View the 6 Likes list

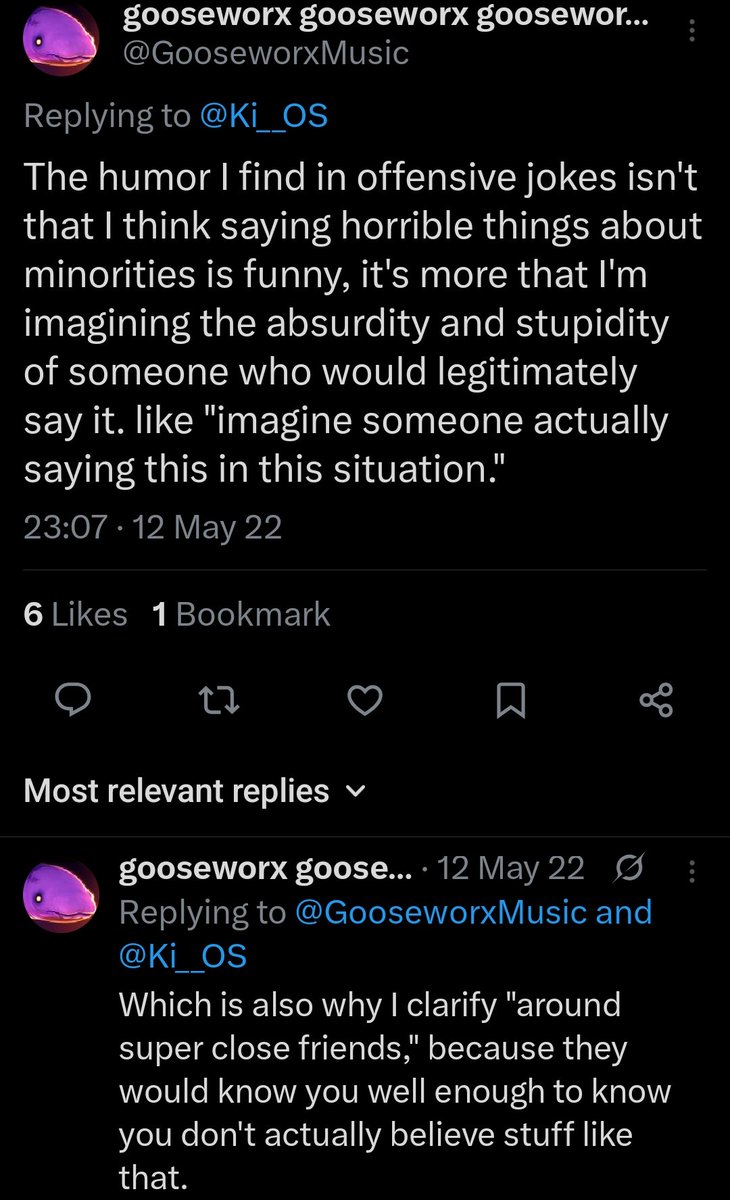tap(75, 614)
